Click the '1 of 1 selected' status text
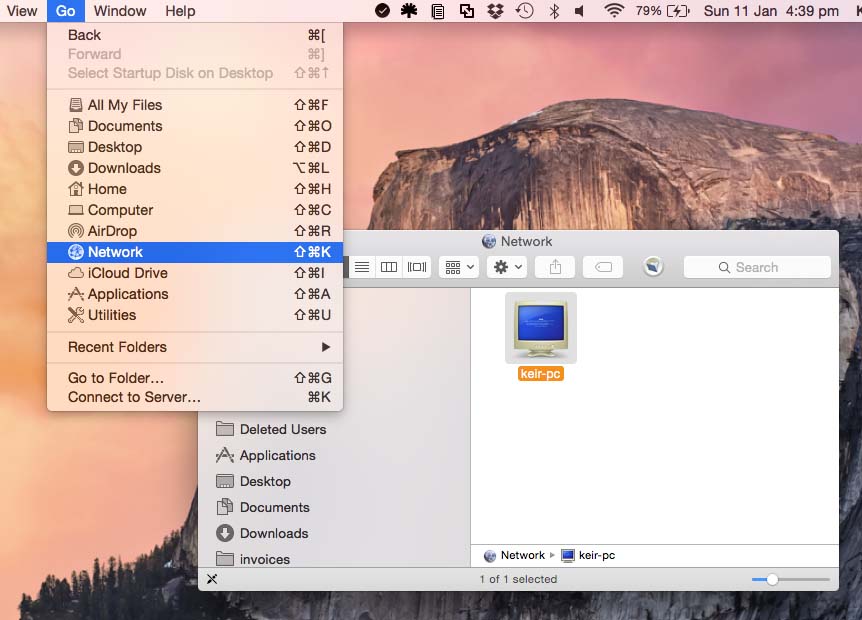This screenshot has height=620, width=862. [x=518, y=579]
